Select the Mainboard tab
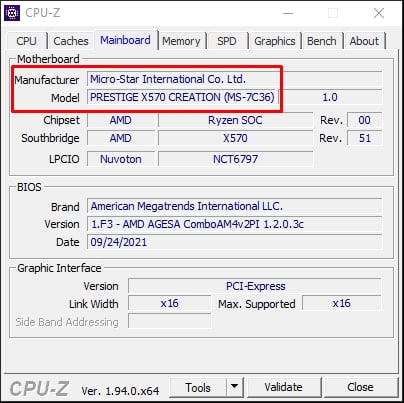Screen dimensions: 404x403 click(x=125, y=40)
